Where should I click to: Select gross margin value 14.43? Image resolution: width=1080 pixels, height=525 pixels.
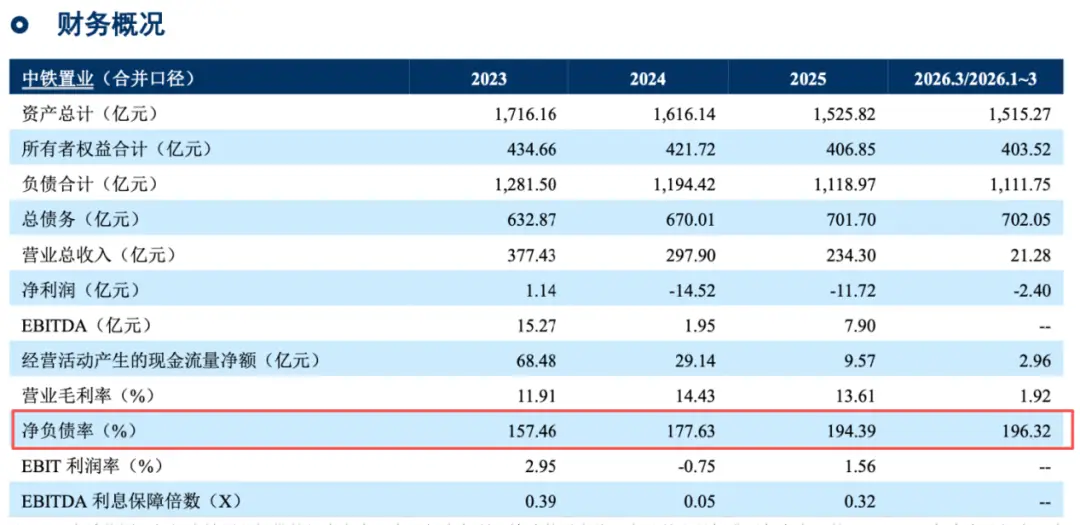[x=696, y=396]
